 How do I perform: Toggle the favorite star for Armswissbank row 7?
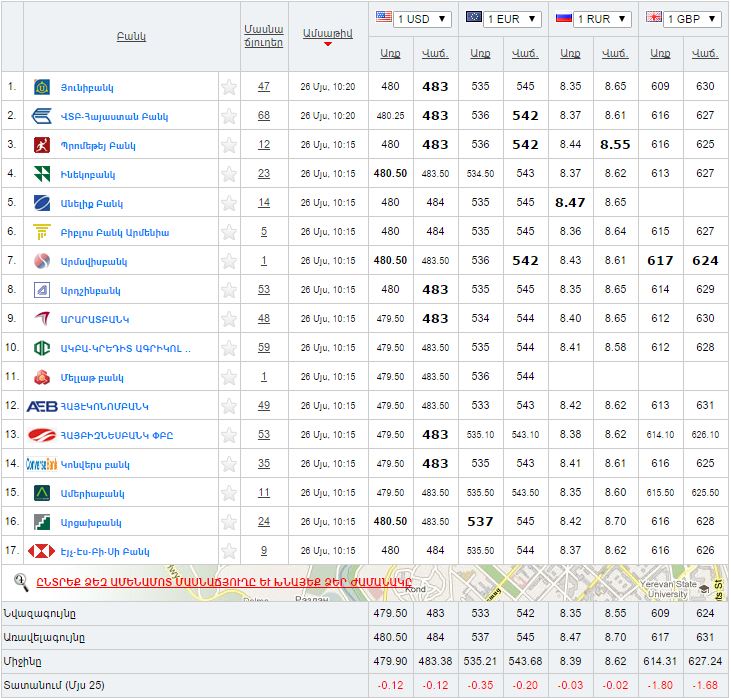click(x=229, y=261)
